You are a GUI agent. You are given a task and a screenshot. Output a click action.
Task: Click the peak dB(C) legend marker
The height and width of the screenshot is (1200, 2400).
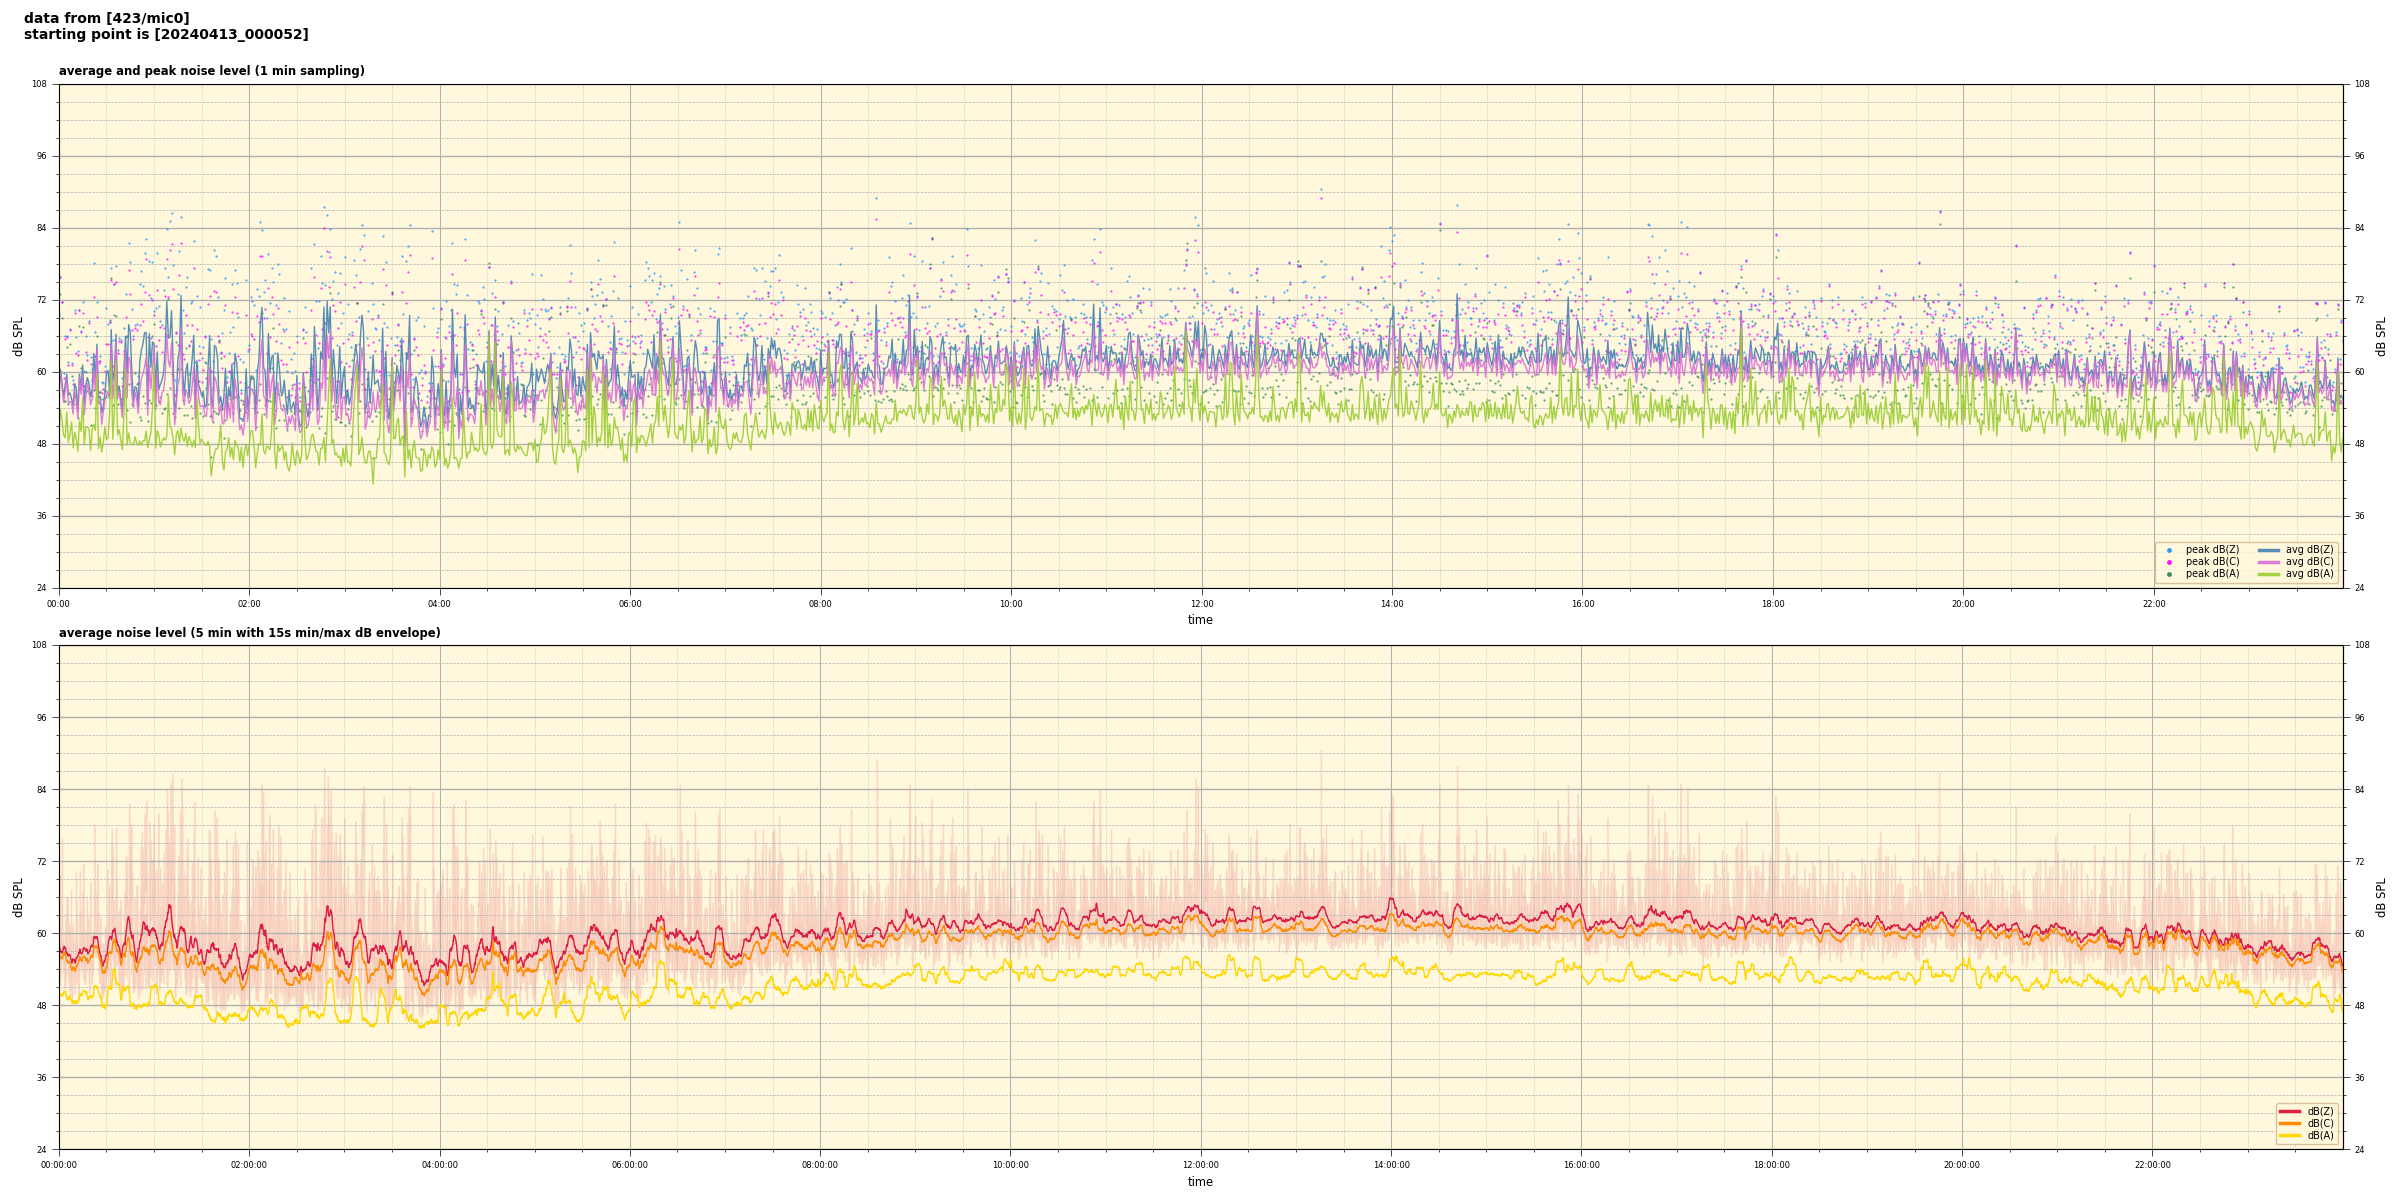[x=2169, y=562]
